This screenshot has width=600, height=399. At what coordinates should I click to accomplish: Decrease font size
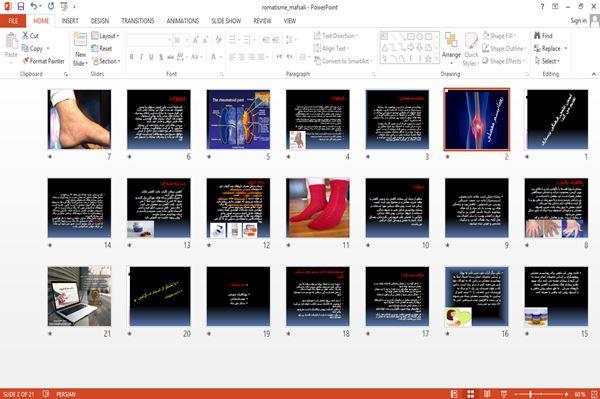[205, 40]
